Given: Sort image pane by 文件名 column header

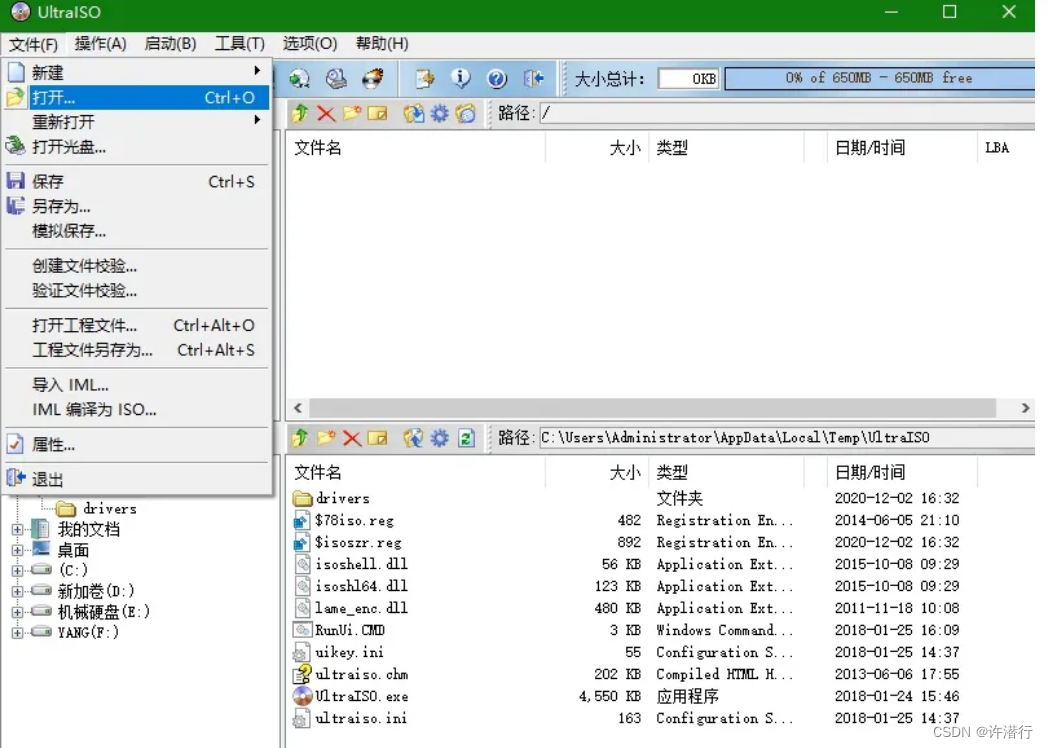Looking at the screenshot, I should [416, 148].
